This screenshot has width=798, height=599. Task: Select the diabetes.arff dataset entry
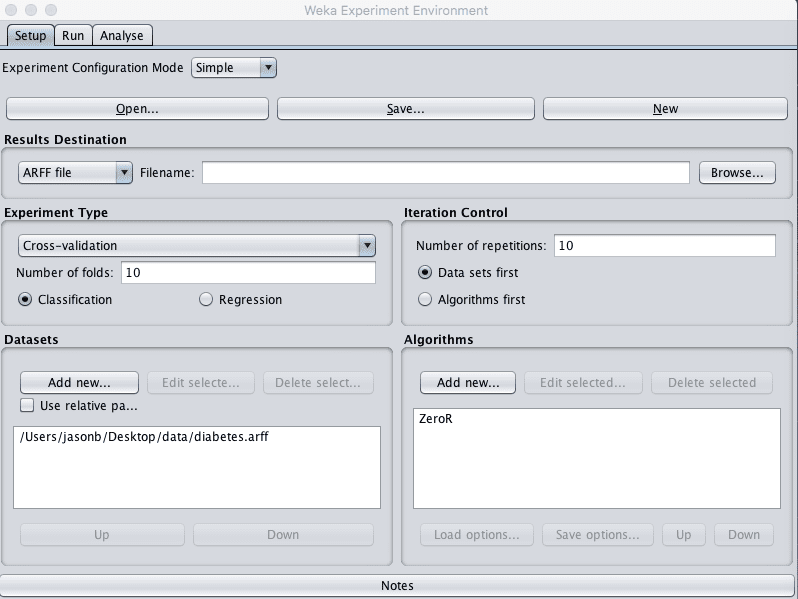tap(144, 437)
